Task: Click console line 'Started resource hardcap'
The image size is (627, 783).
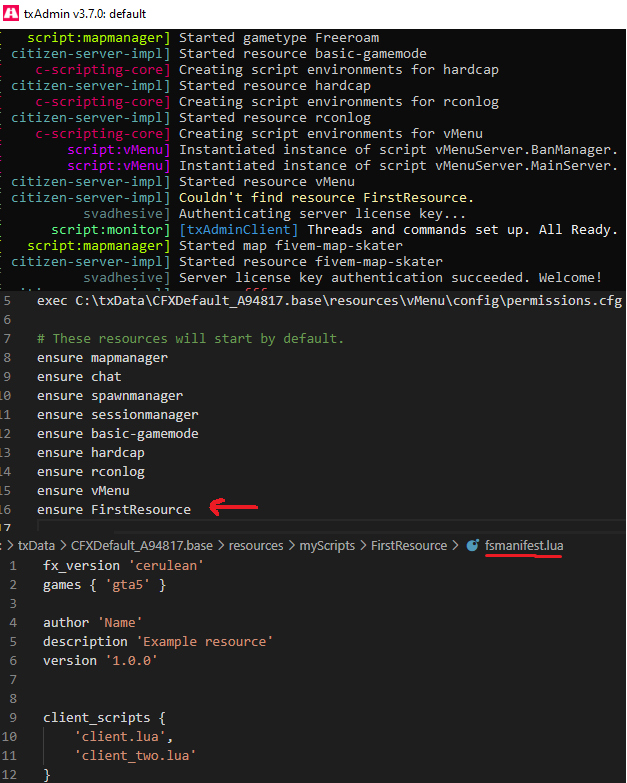Action: click(275, 85)
